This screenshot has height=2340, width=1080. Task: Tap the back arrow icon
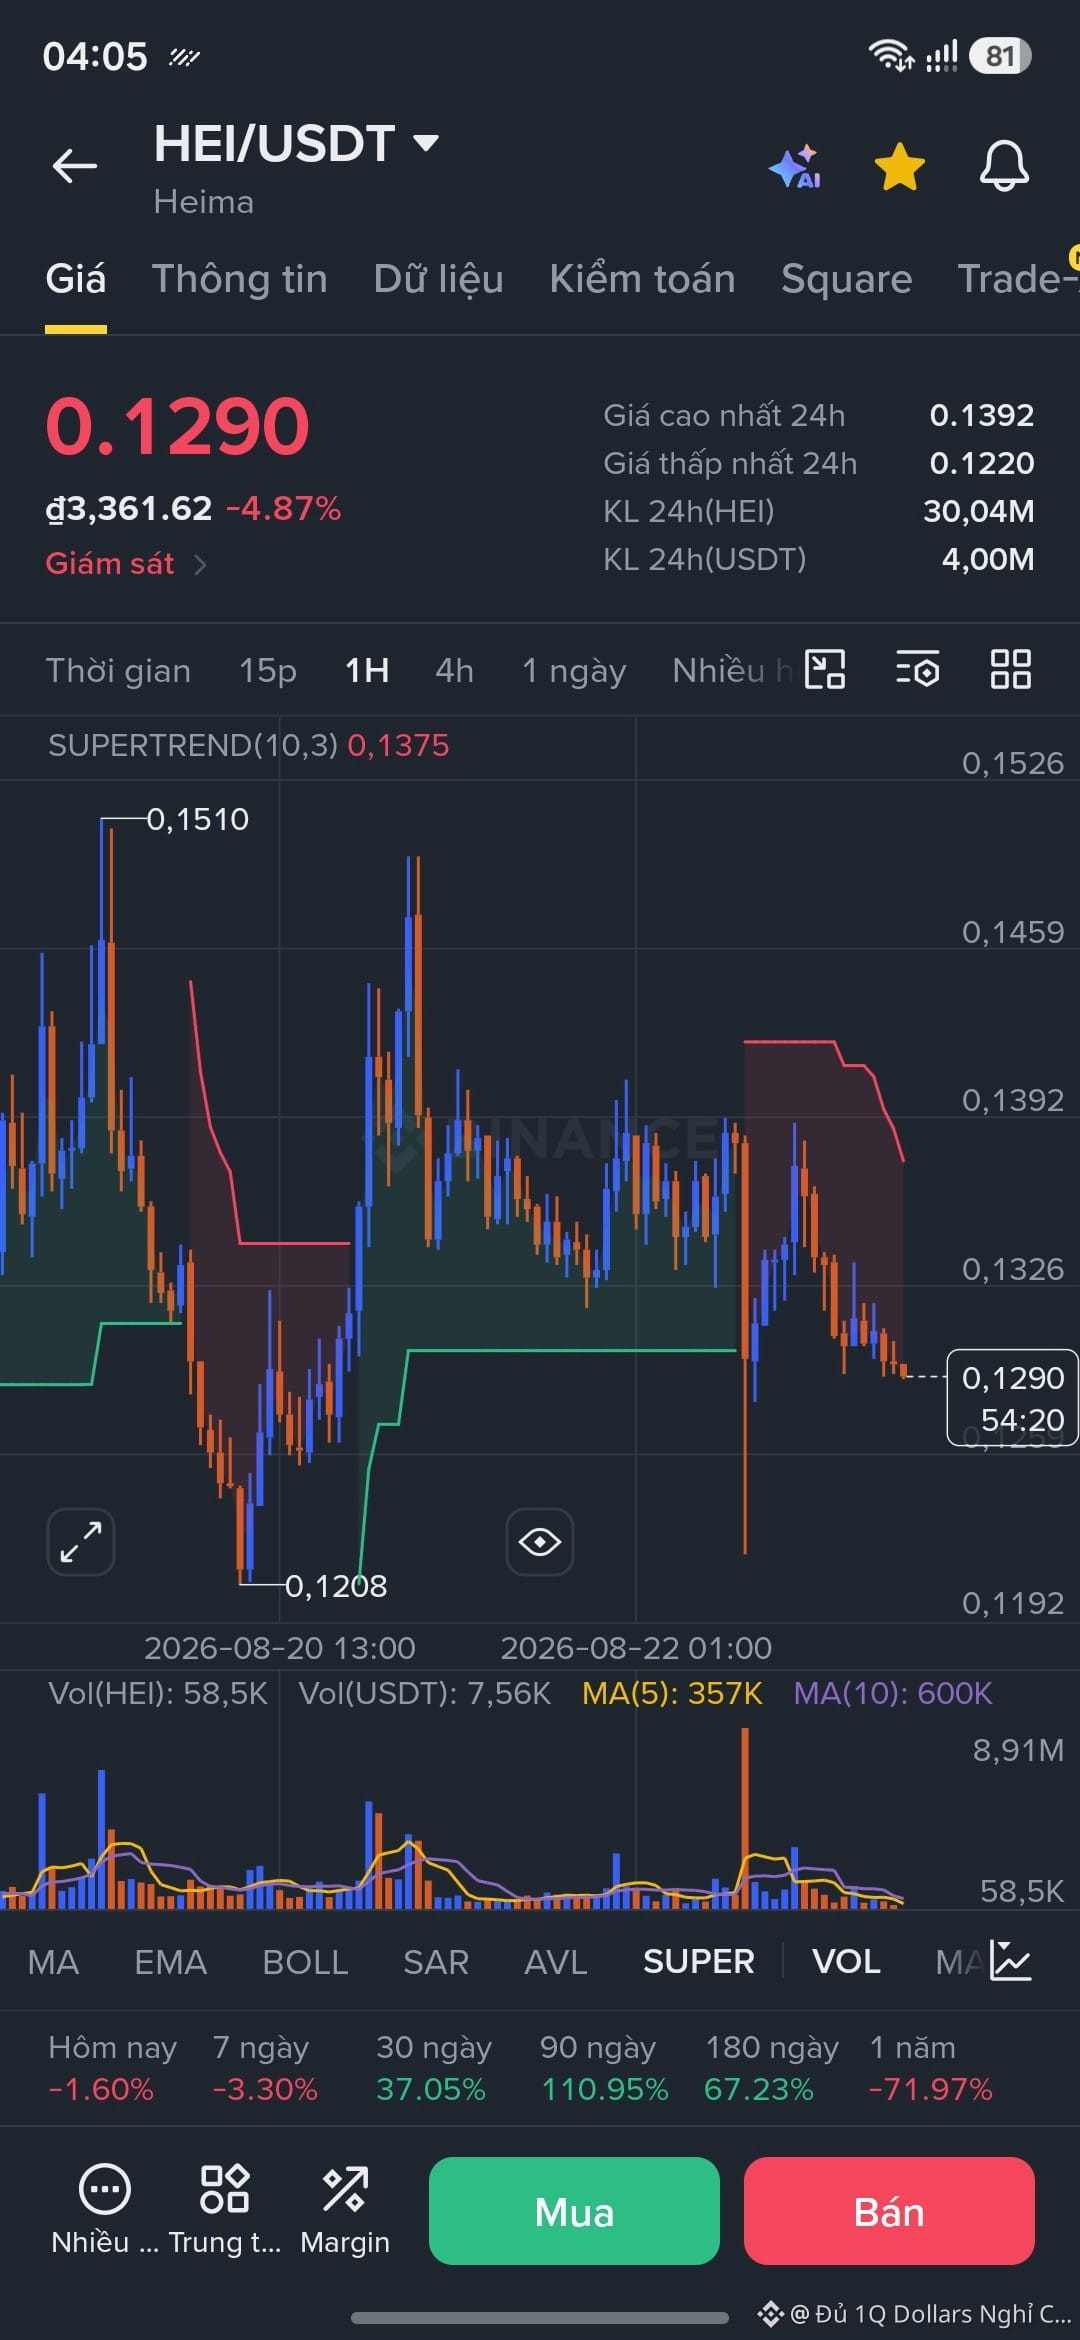(75, 166)
